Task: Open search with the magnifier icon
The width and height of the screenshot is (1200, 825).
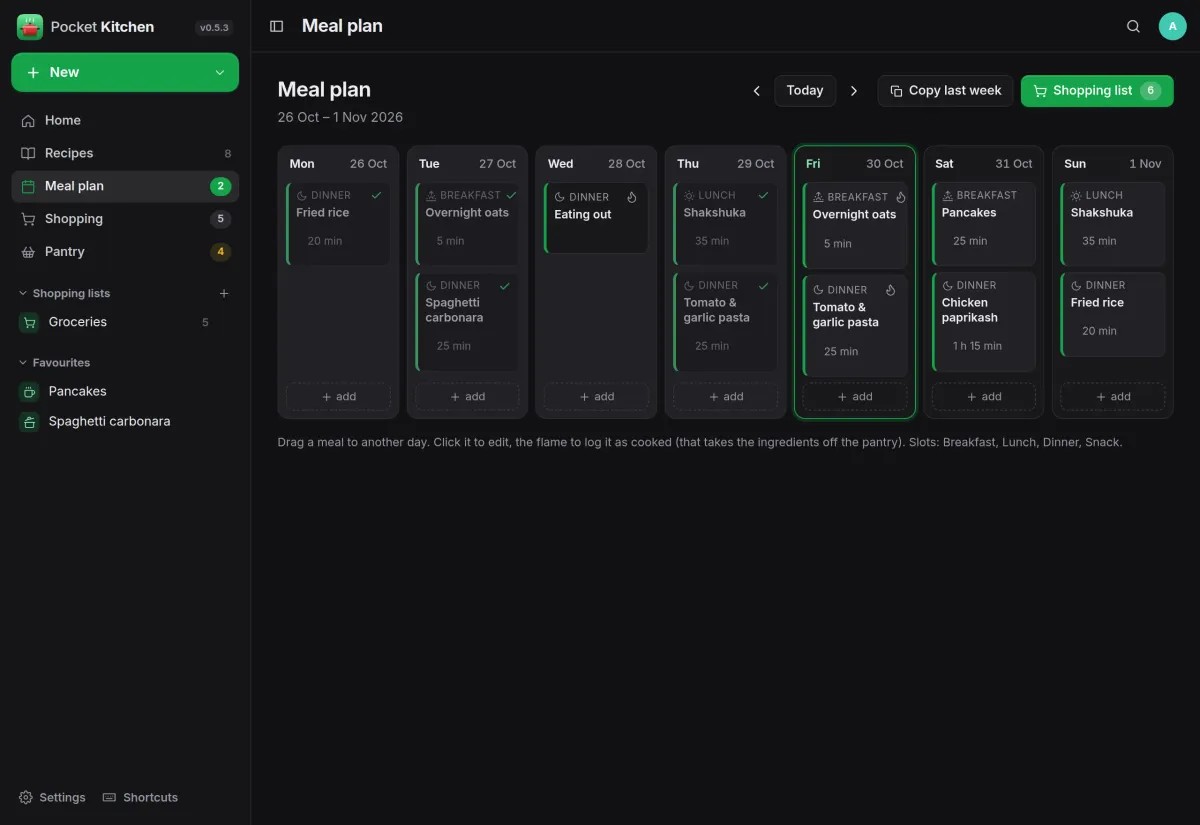Action: click(1133, 26)
